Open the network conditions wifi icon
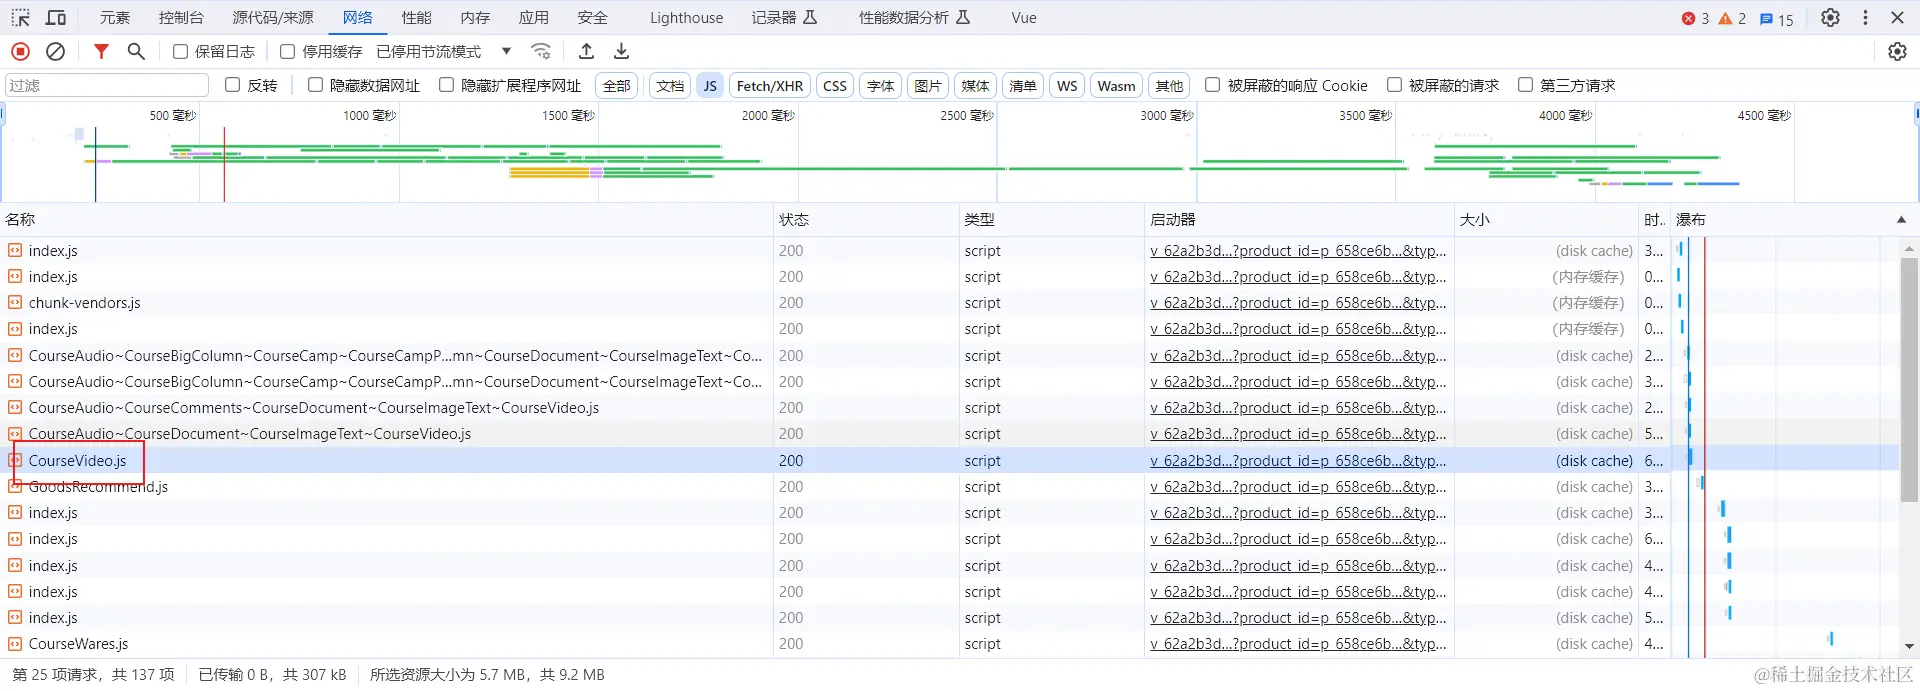1920x691 pixels. click(541, 51)
